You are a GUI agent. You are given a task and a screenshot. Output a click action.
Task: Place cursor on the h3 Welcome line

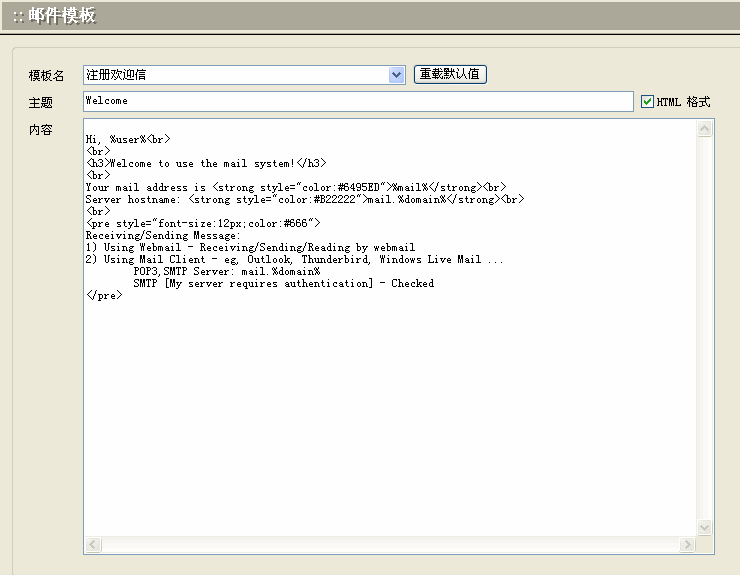pos(206,163)
